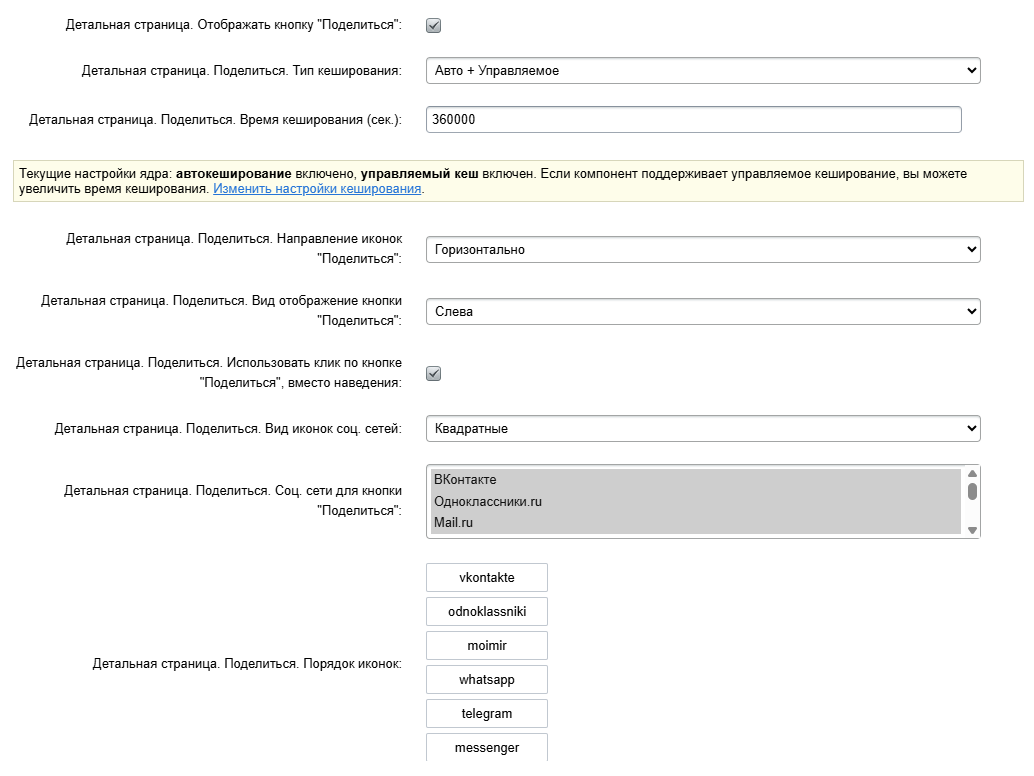
Task: Open the social icon style dropdown "Квадратные"
Action: 702,429
